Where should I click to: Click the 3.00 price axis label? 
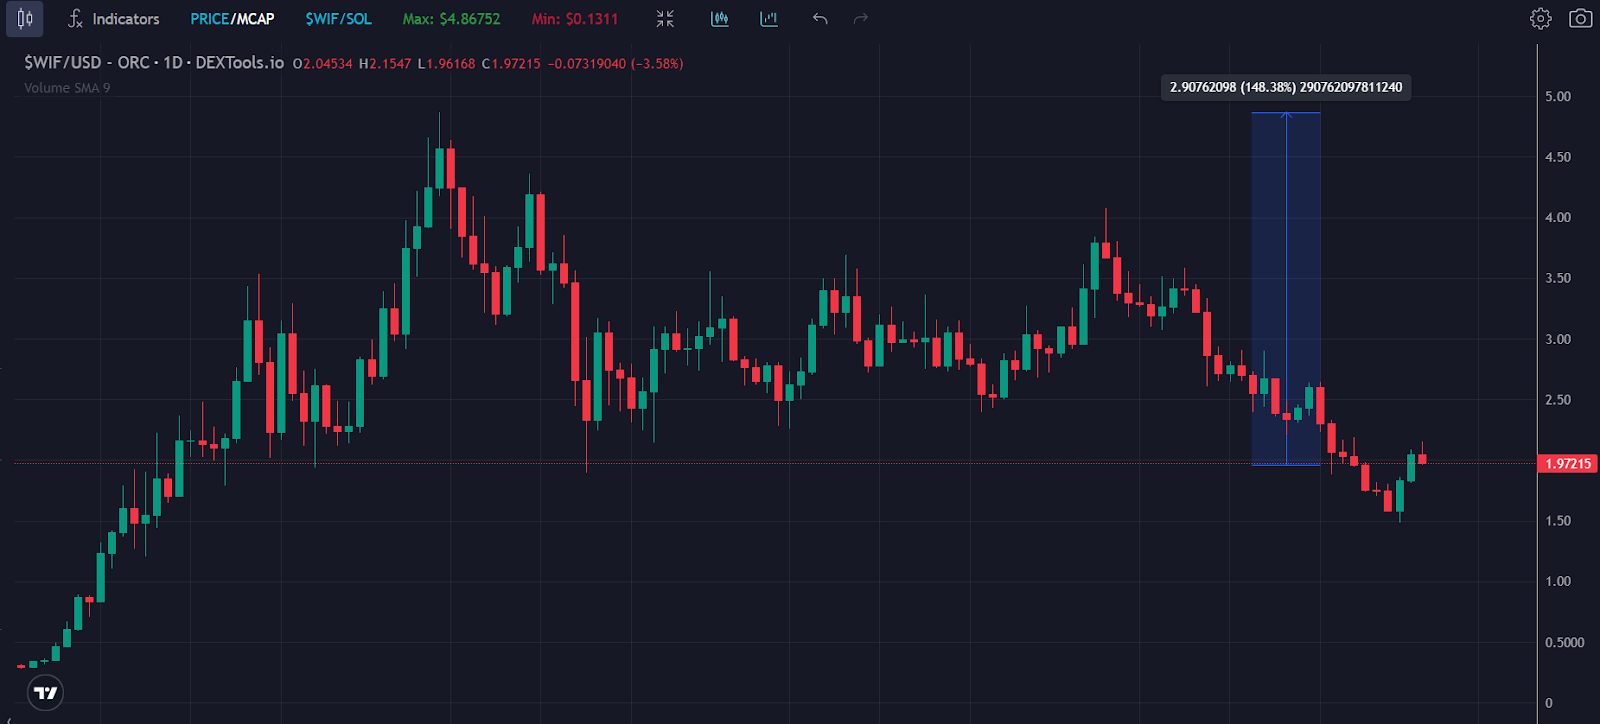pyautogui.click(x=1558, y=340)
